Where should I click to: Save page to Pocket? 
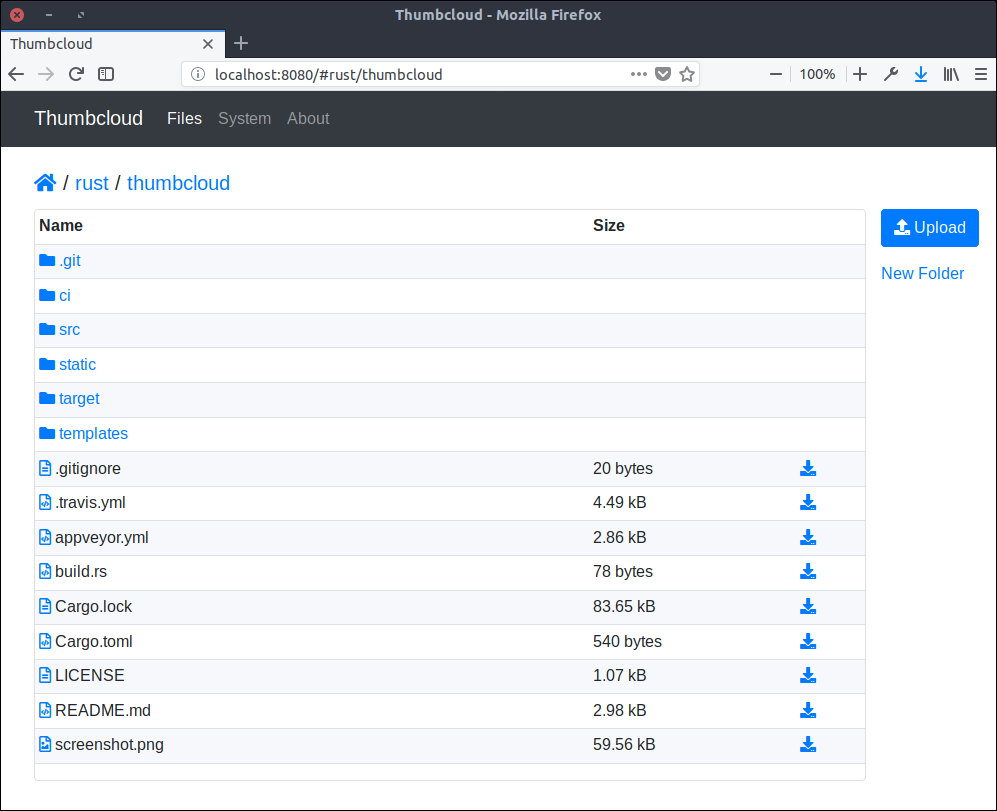click(x=663, y=74)
